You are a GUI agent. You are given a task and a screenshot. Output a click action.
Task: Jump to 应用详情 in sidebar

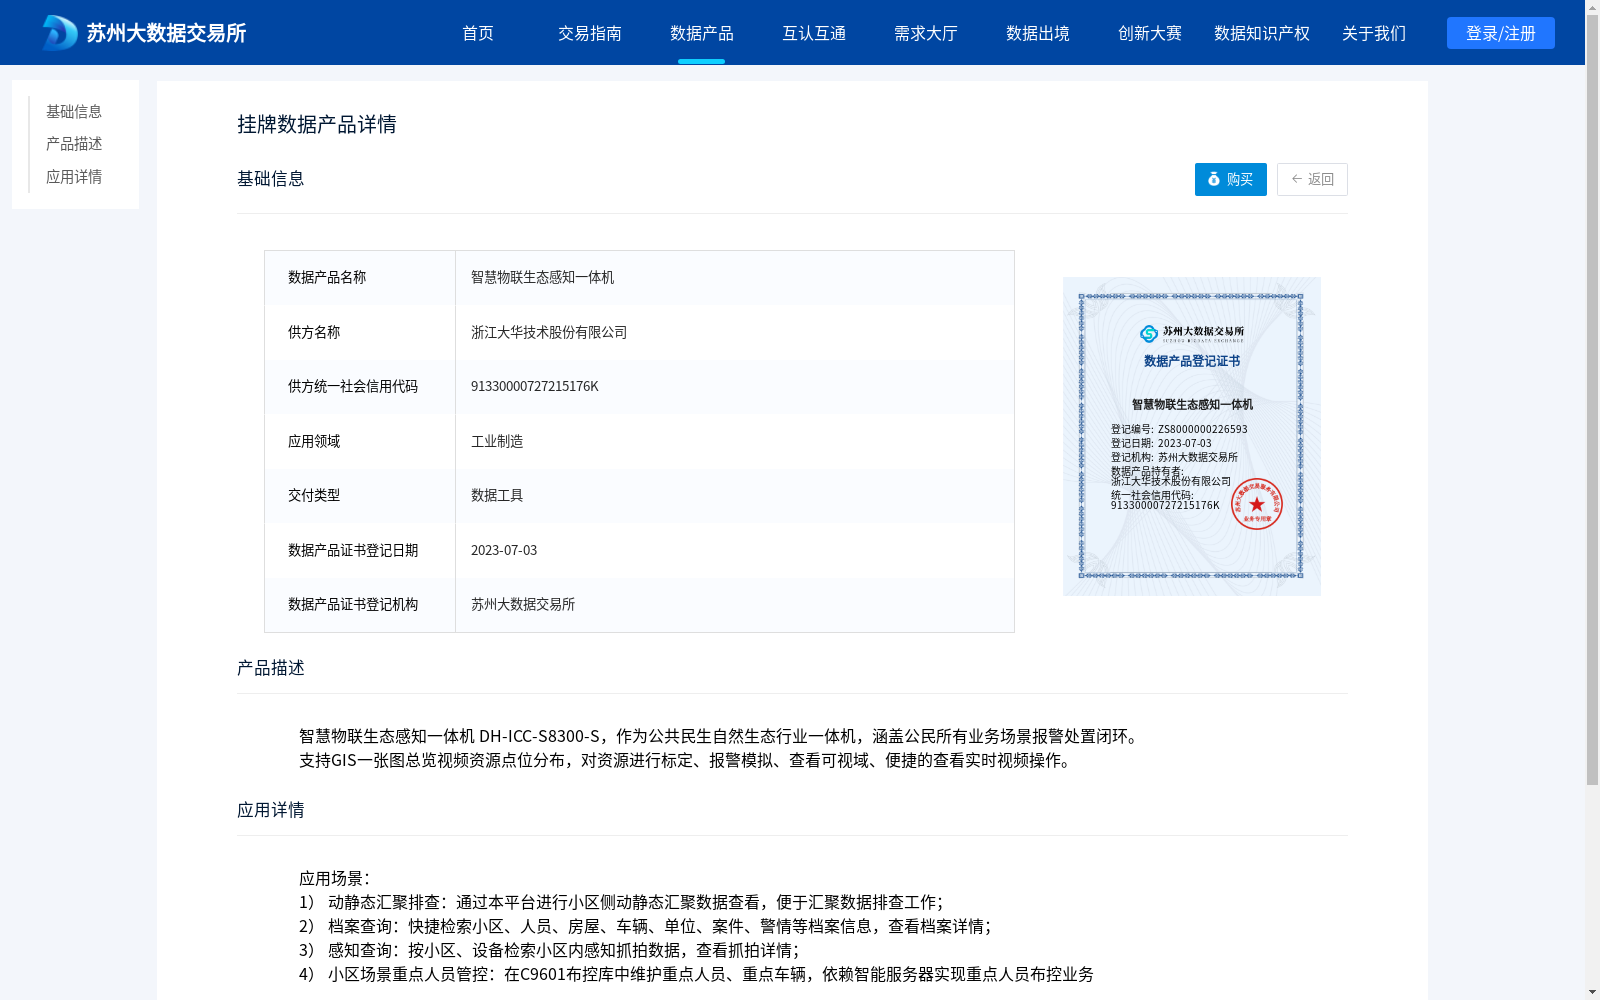pos(74,177)
